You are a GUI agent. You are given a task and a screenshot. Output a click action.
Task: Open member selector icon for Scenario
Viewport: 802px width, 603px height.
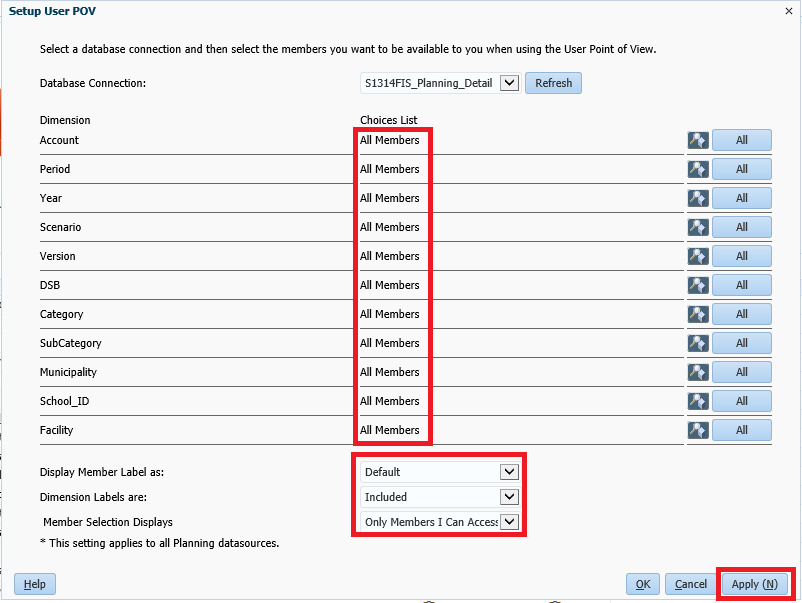698,228
